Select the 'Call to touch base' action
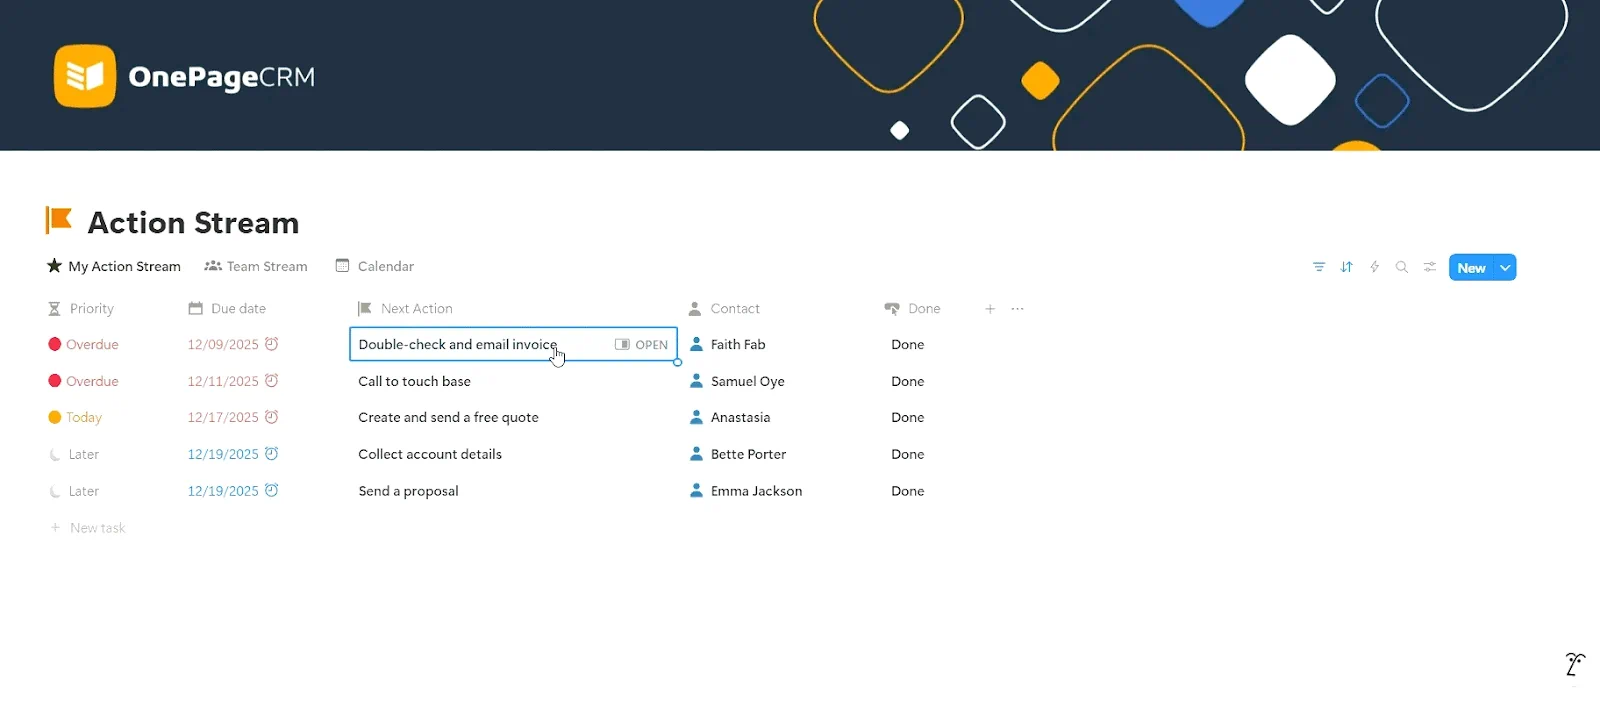 [x=414, y=381]
